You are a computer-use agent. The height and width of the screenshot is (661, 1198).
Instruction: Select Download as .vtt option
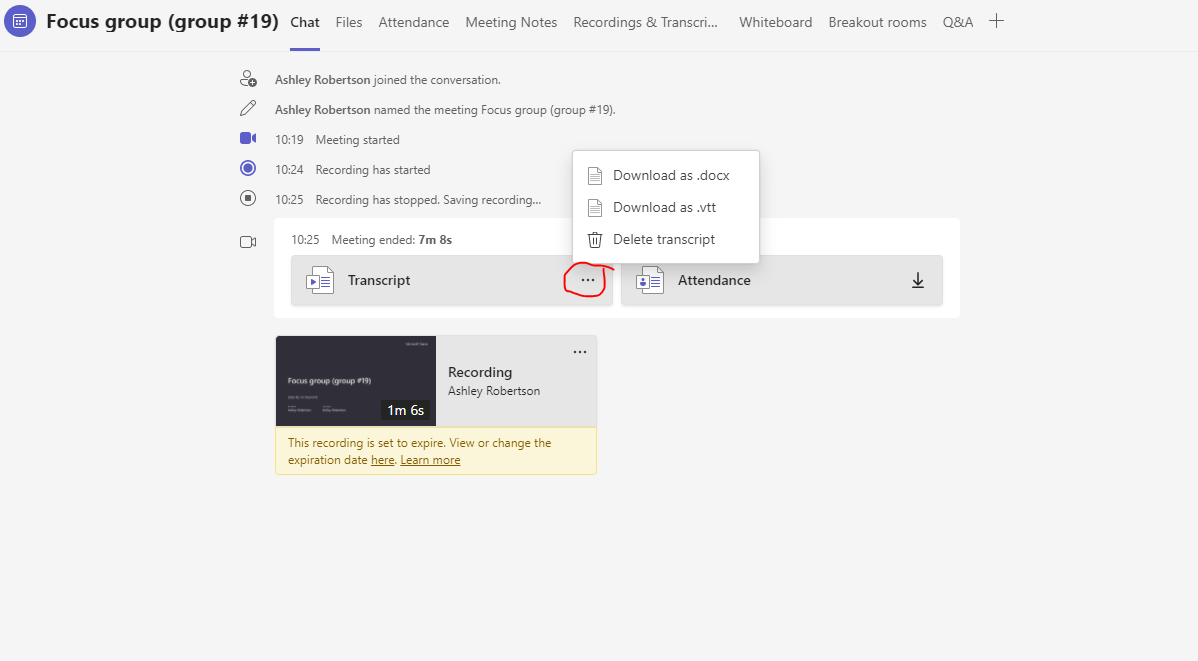pyautogui.click(x=664, y=208)
